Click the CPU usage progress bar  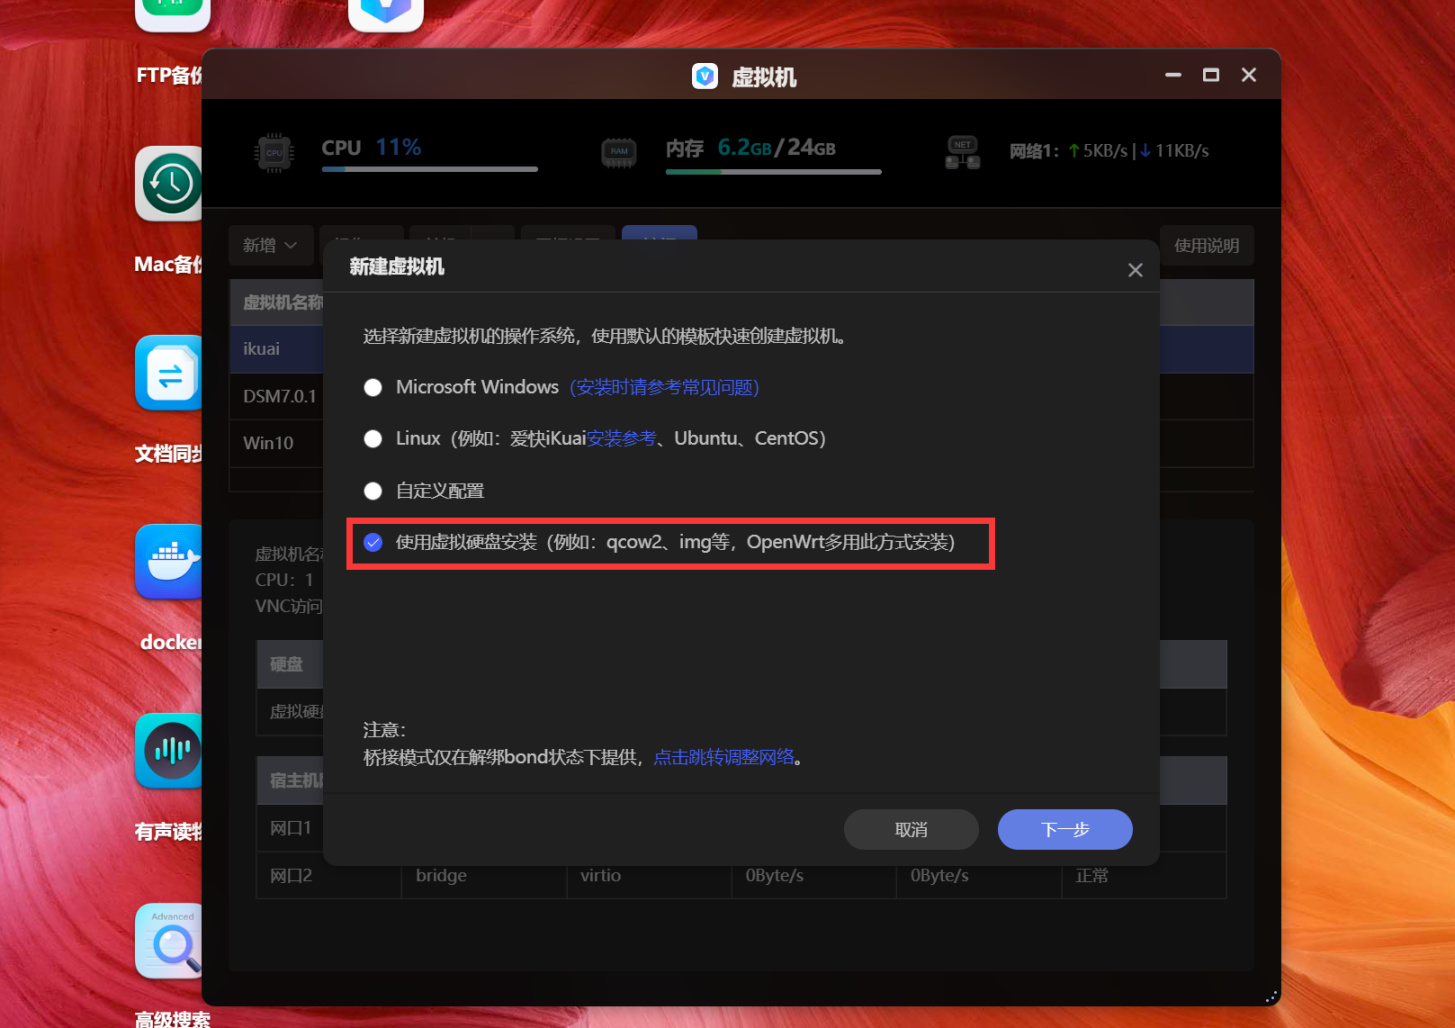(x=430, y=170)
